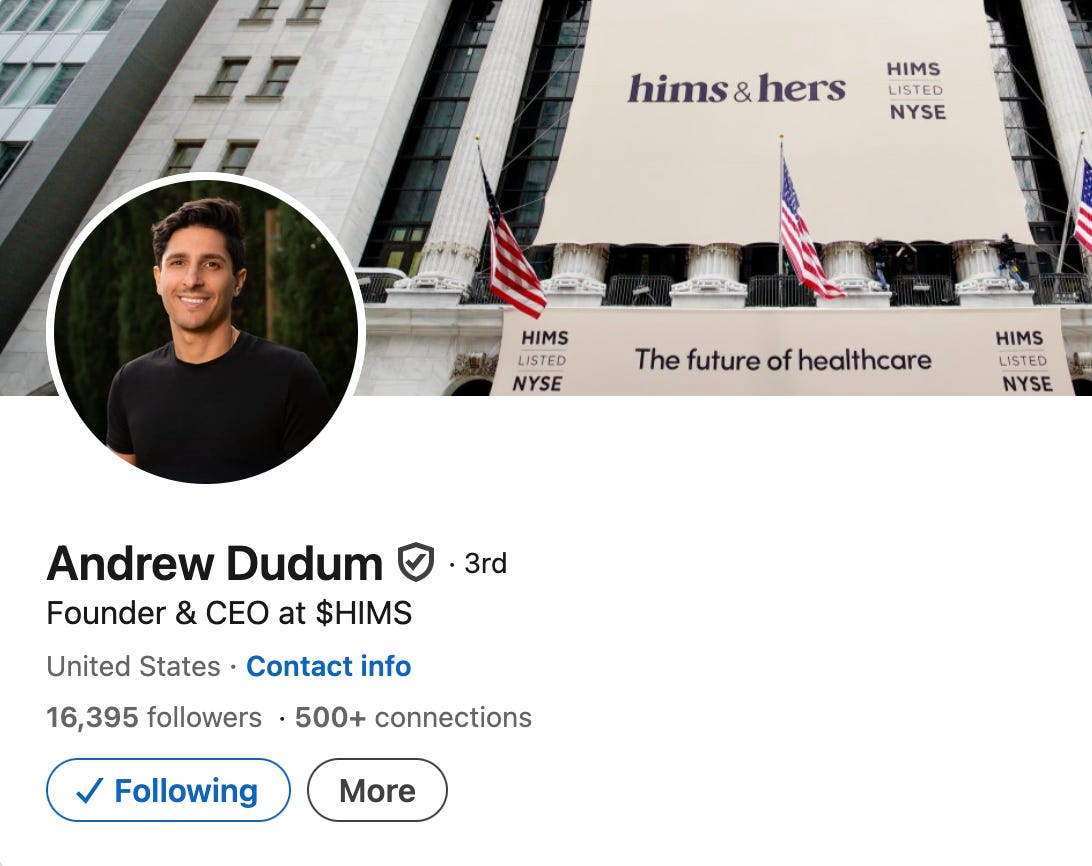This screenshot has height=866, width=1092.
Task: Click the 3rd degree connection label
Action: click(485, 563)
